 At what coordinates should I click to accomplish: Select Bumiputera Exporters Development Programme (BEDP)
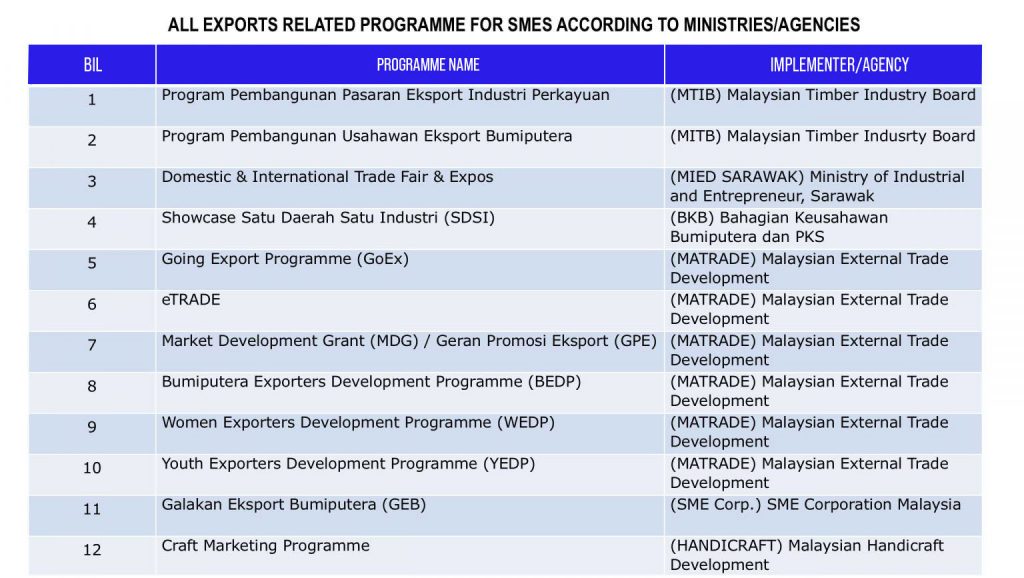click(x=371, y=382)
